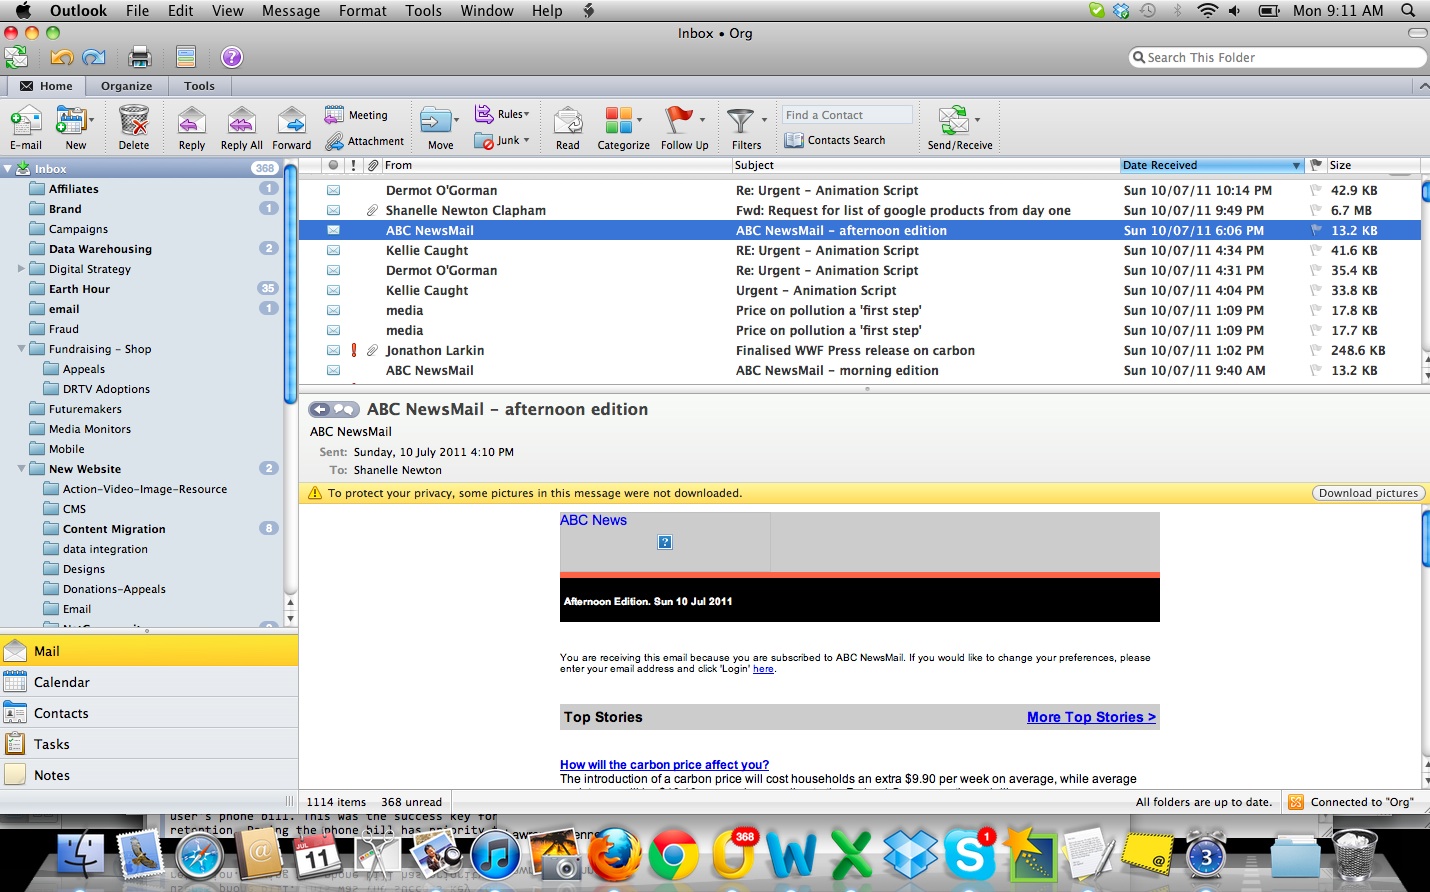Create a new Meeting

(x=356, y=115)
